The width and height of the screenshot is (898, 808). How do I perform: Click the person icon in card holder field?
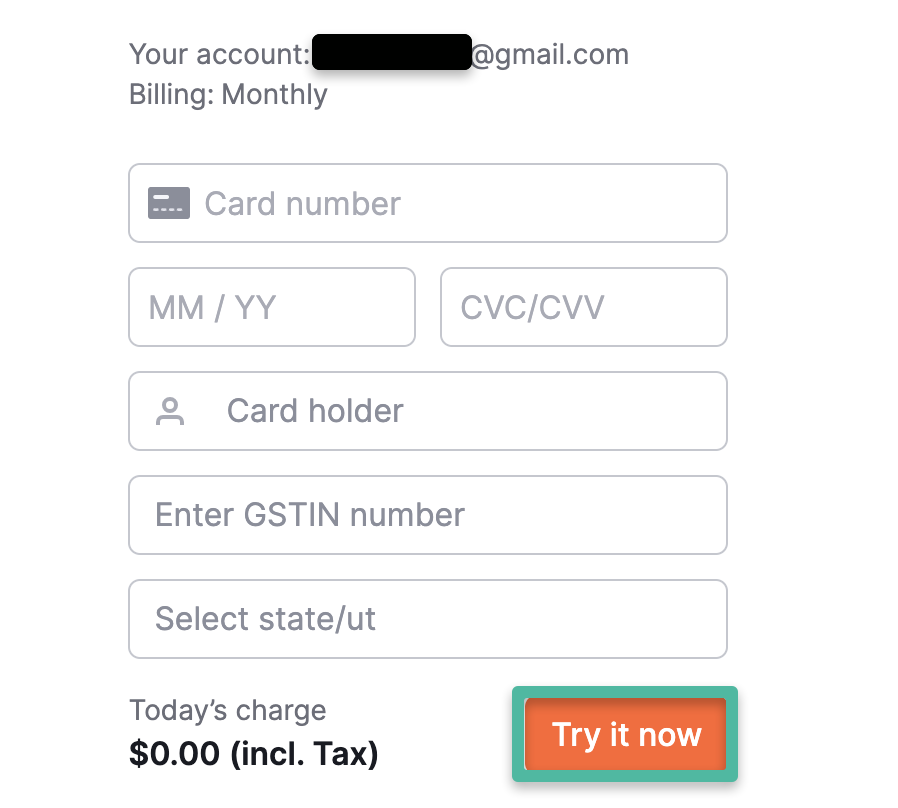[170, 410]
